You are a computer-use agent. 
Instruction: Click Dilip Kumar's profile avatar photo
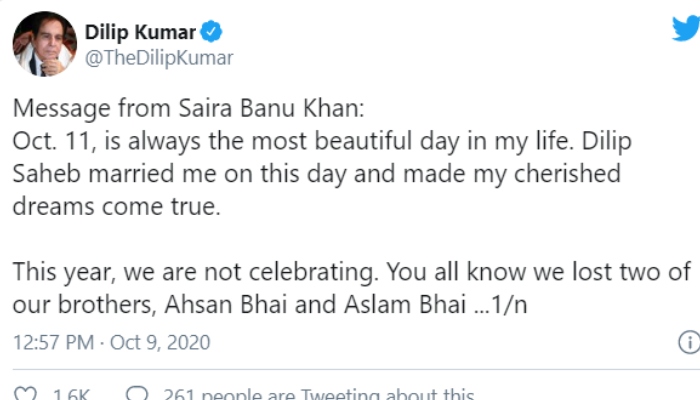[x=43, y=43]
